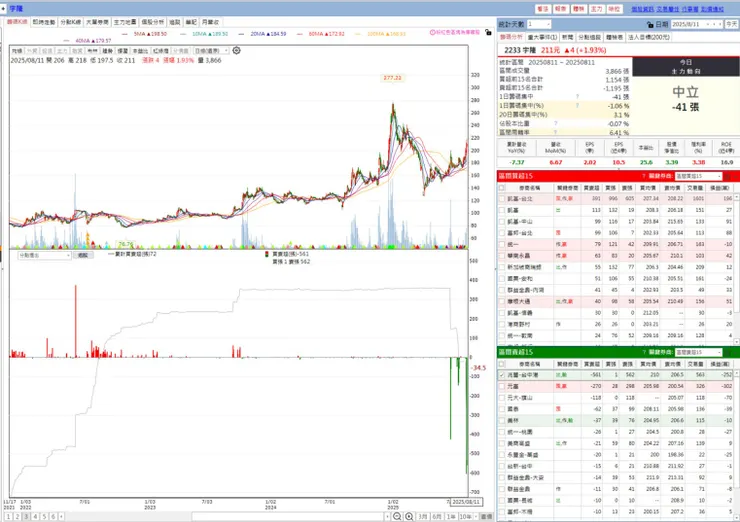Image resolution: width=740 pixels, height=522 pixels.
Task: Click horizontal chart scrollbar at bottom
Action: tap(288, 517)
